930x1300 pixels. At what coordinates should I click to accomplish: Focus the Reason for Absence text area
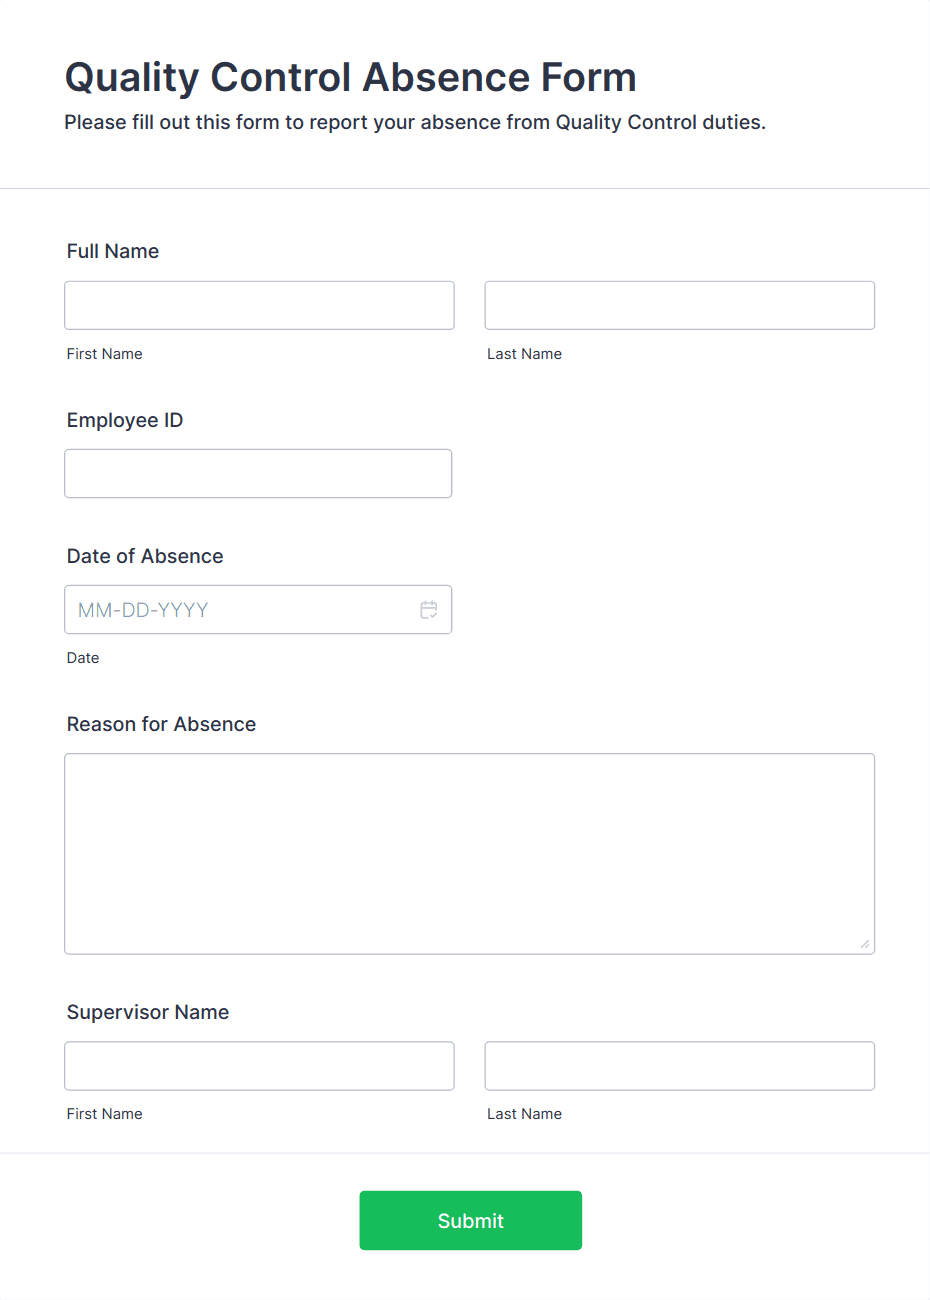[469, 853]
